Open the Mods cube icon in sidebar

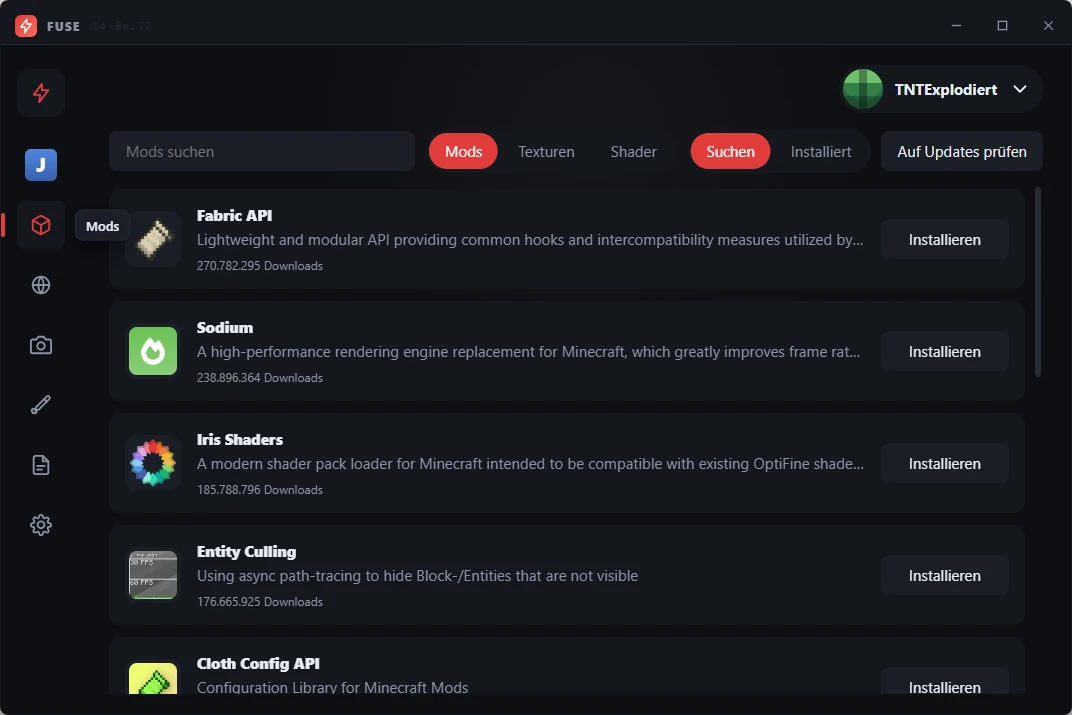tap(41, 225)
